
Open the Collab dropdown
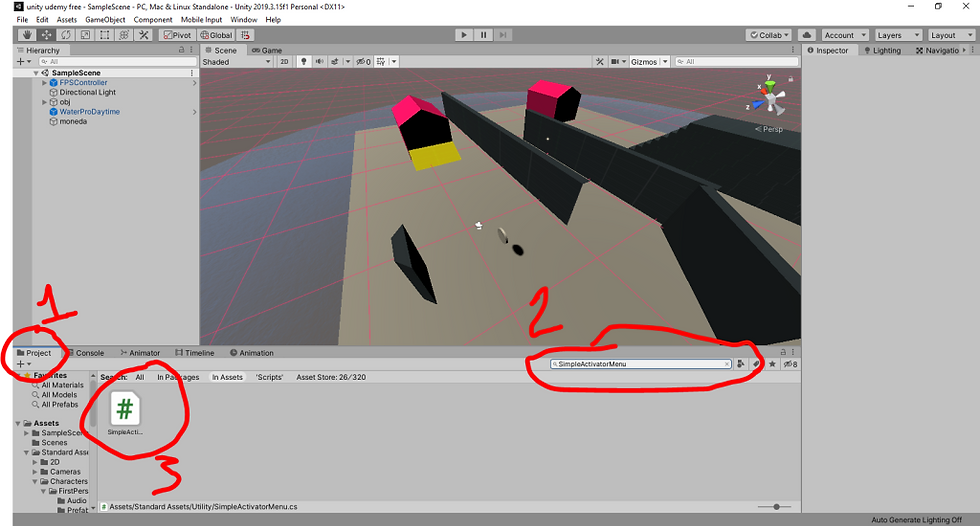pos(769,35)
